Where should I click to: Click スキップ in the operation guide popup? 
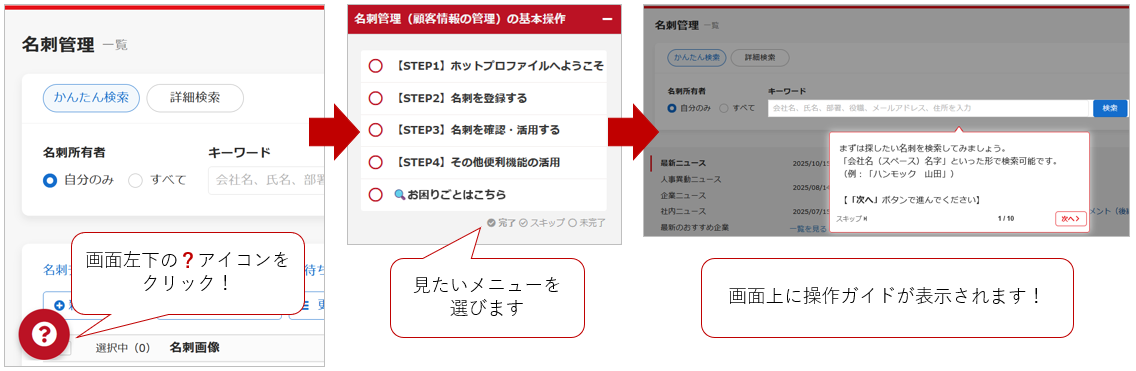(851, 218)
